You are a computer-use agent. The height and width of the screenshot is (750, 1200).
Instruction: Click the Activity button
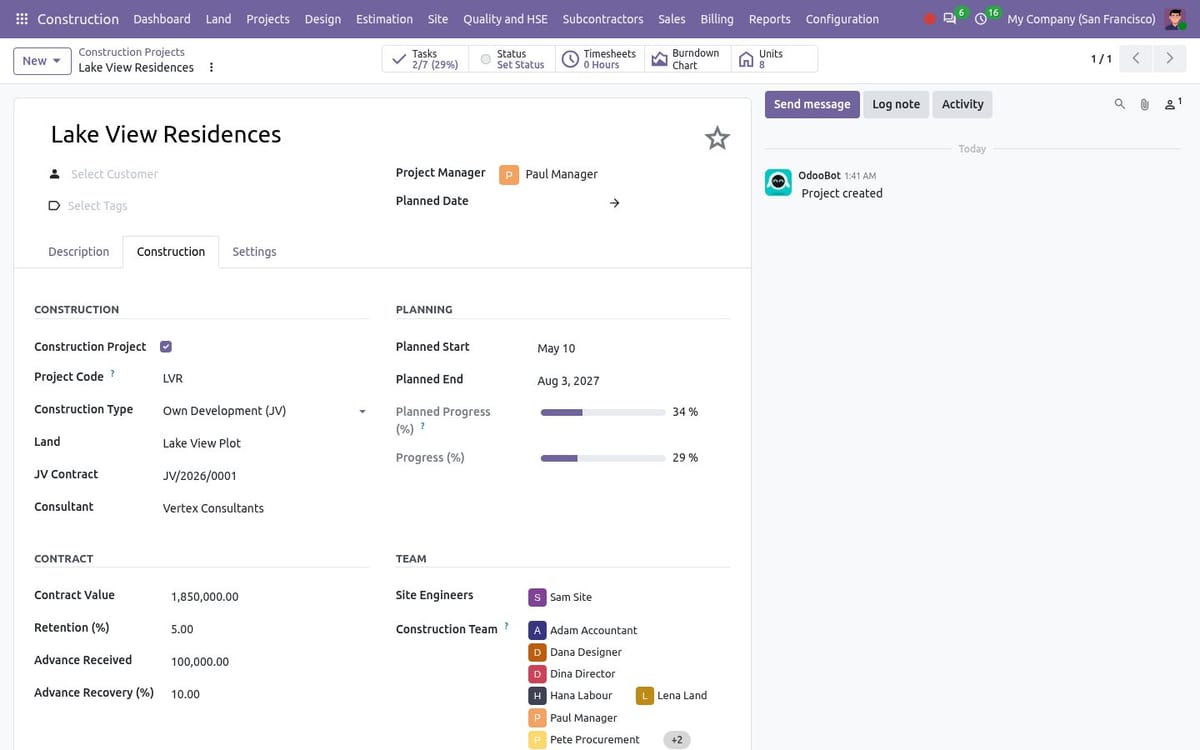tap(963, 104)
